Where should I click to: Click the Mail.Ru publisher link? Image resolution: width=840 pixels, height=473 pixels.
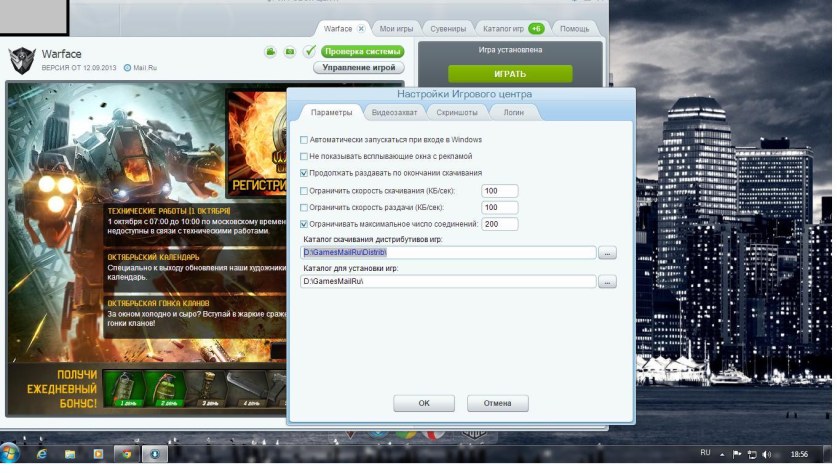145,68
